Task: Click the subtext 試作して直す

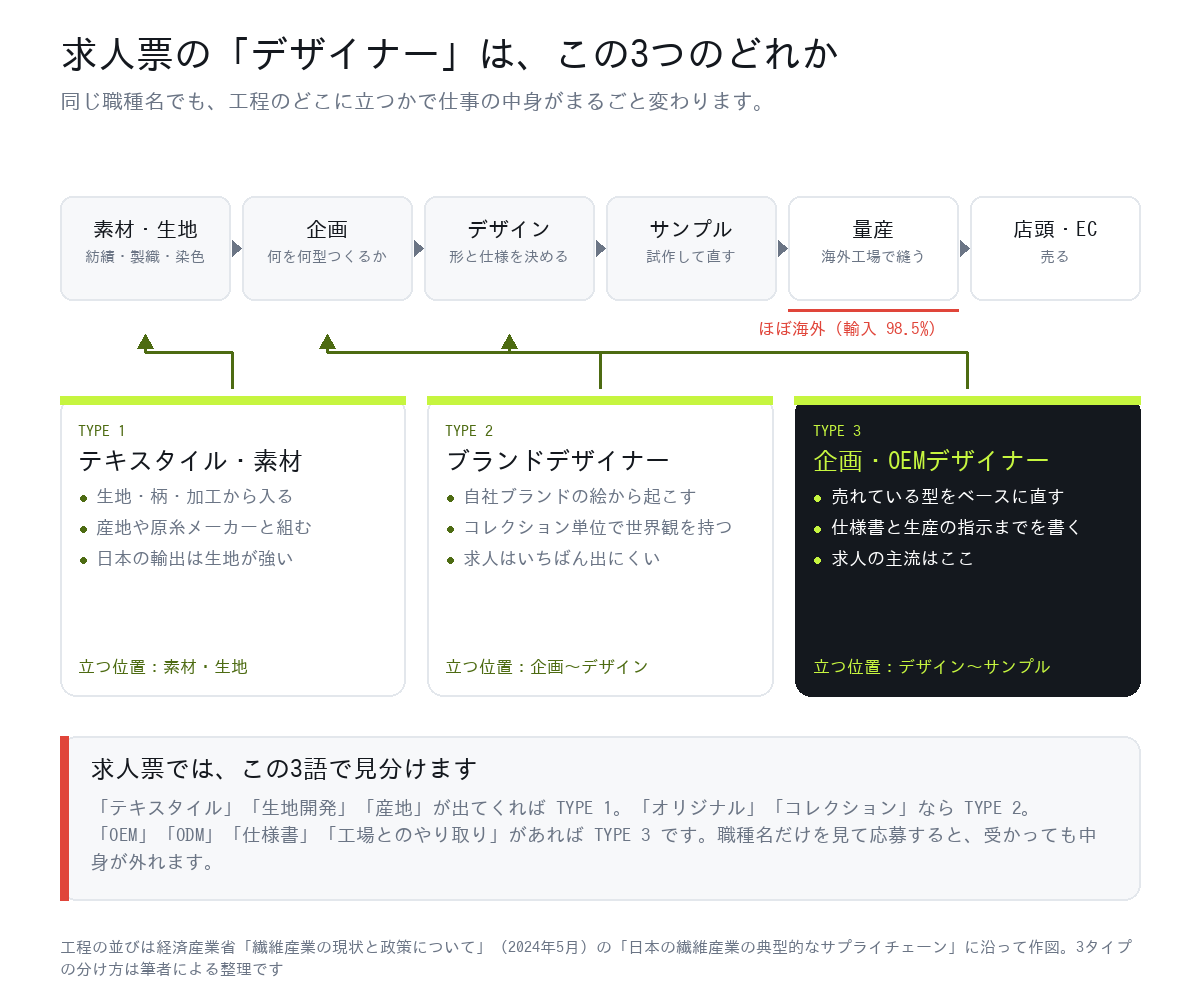Action: [691, 257]
